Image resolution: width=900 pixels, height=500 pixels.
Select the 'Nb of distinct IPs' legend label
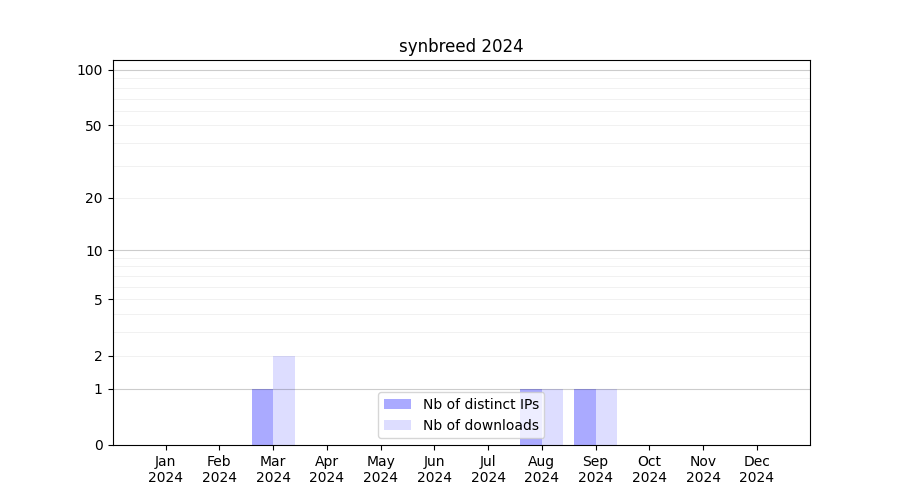[x=480, y=404]
